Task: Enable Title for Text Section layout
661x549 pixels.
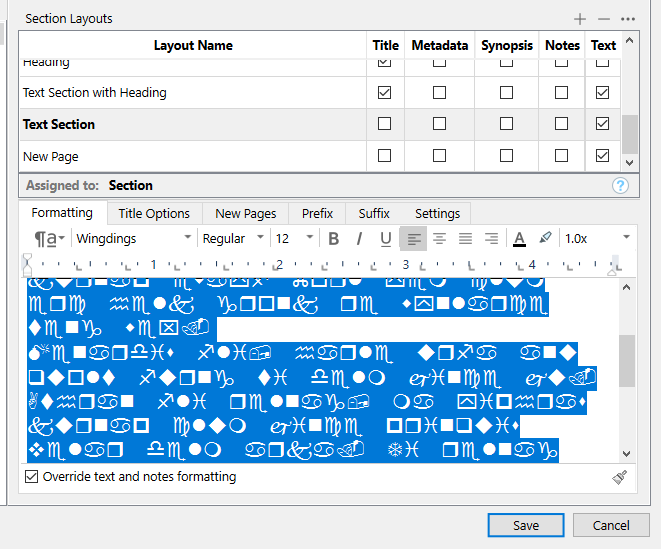Action: coord(385,124)
